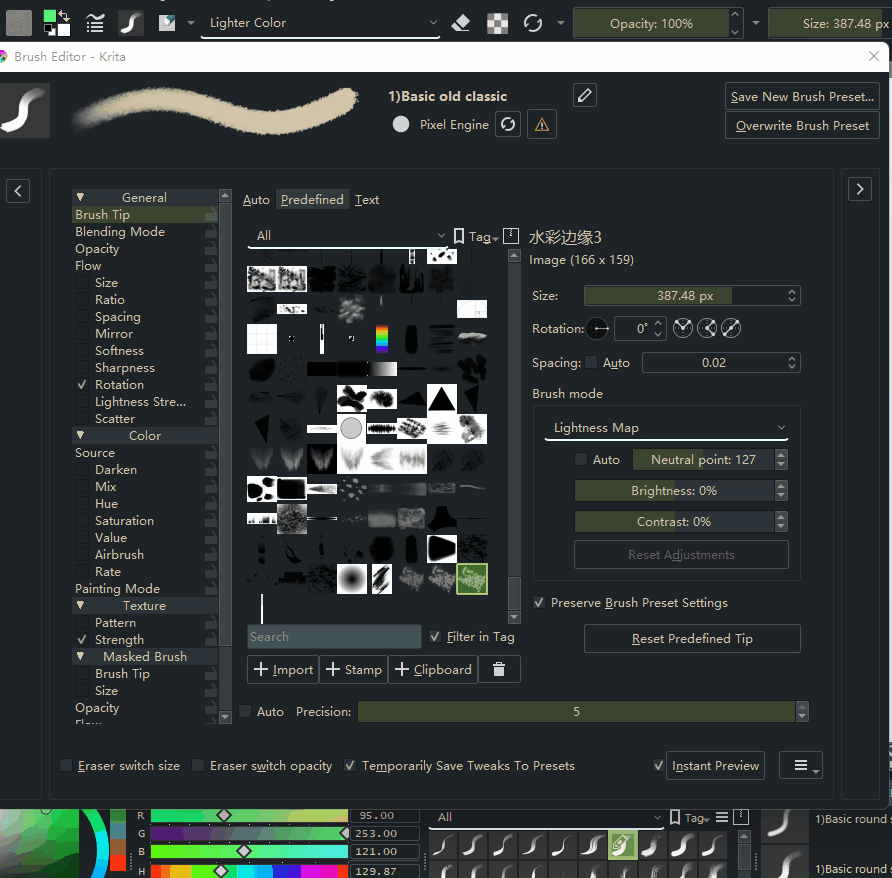The image size is (892, 878).
Task: Click the first rotation preset icon
Action: (683, 328)
